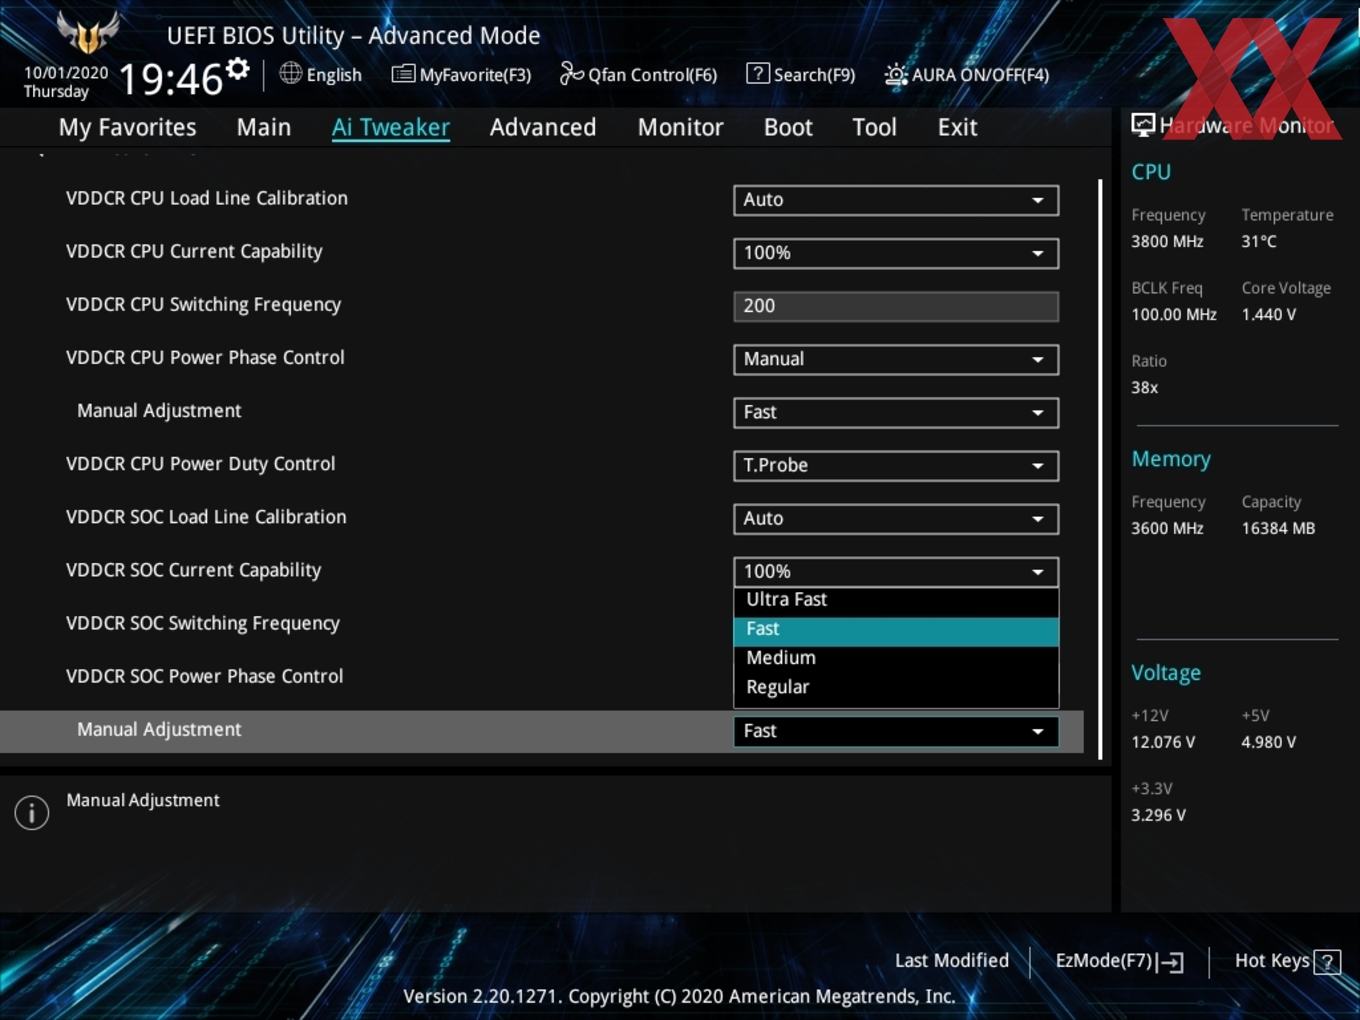Click Core Voltage value 1.440 V
This screenshot has height=1020, width=1360.
coord(1268,314)
